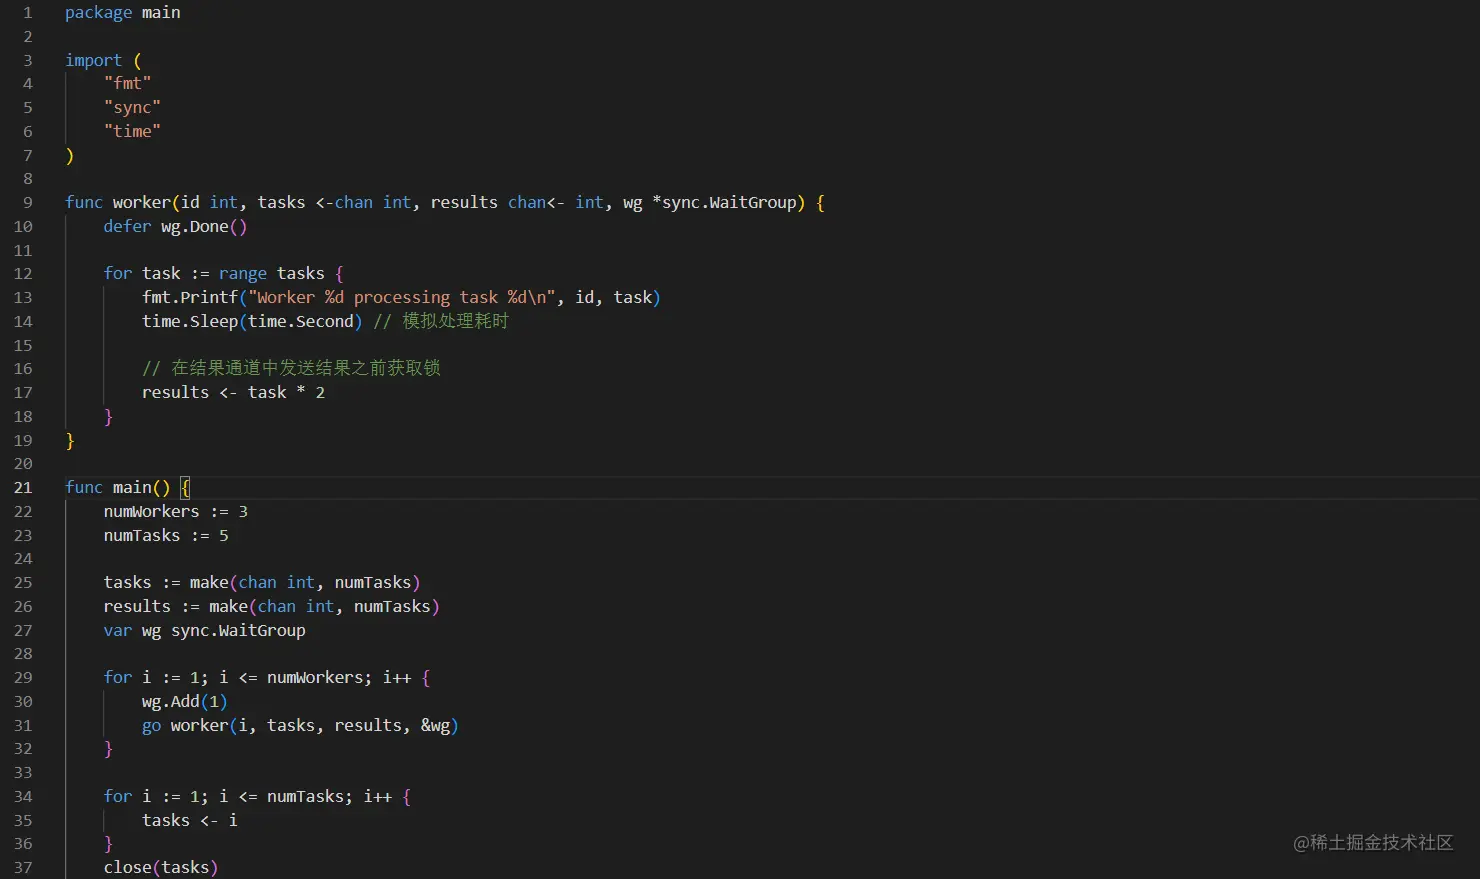1480x879 pixels.
Task: Click 'results := make(chan int, numTasks)' line
Action: [x=271, y=607]
